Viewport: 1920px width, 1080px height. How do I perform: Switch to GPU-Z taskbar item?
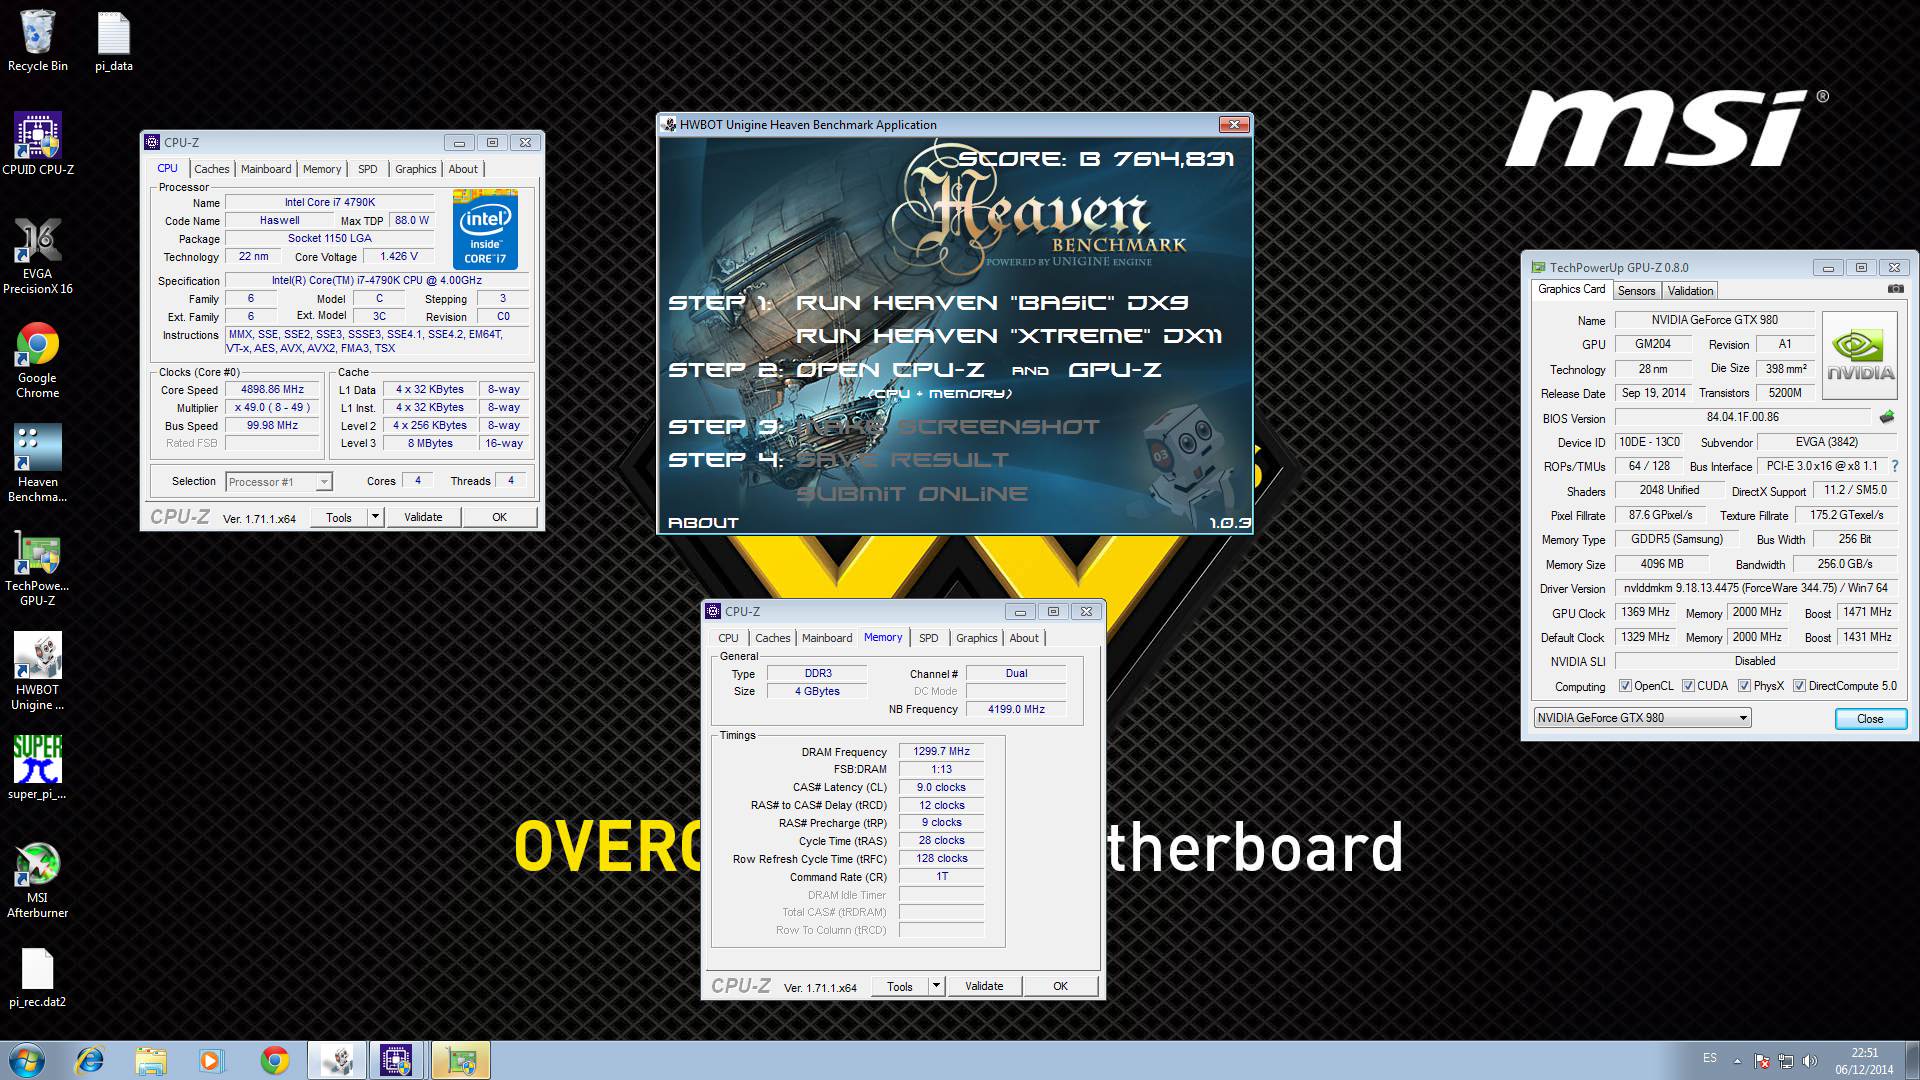pyautogui.click(x=461, y=1060)
